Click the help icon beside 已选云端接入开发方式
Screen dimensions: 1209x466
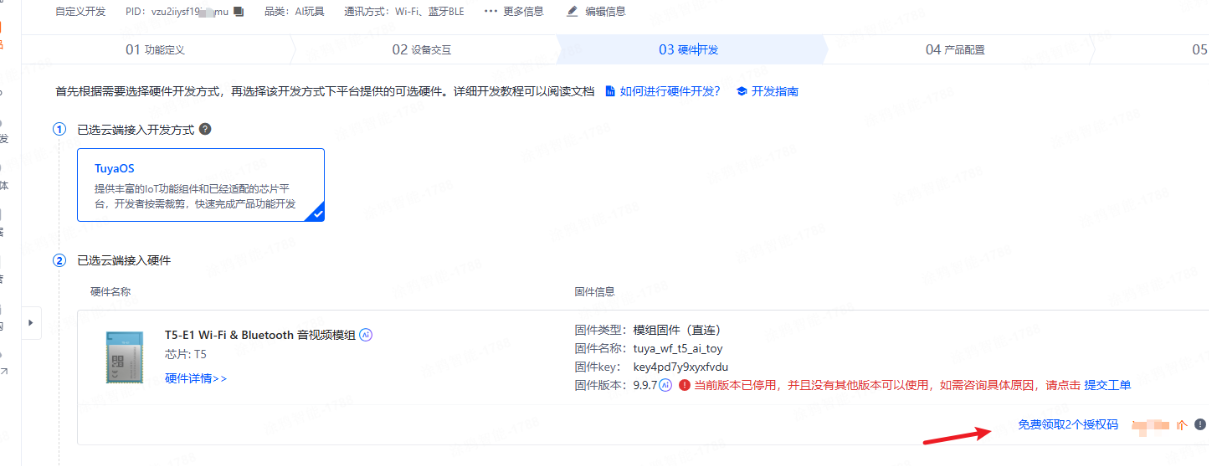click(x=205, y=130)
